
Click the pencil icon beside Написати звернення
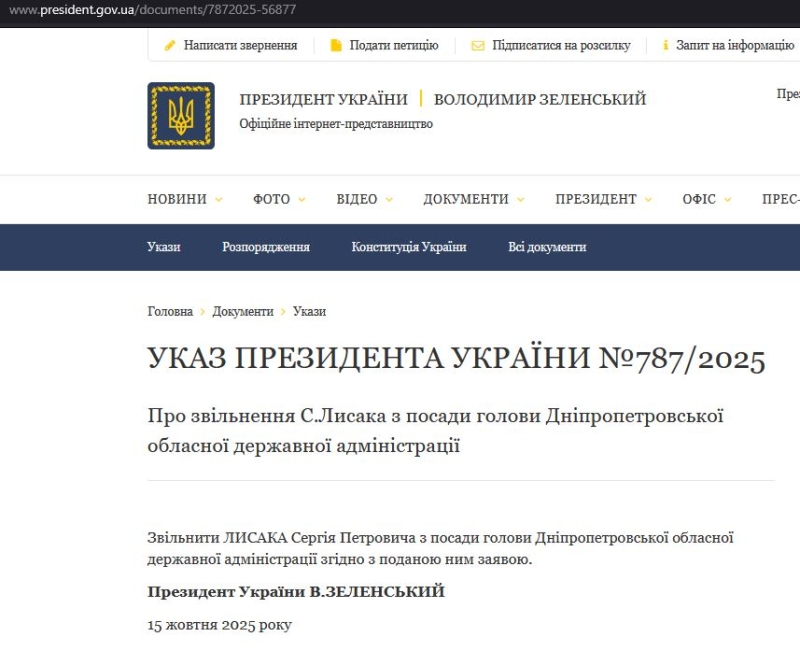[x=170, y=45]
